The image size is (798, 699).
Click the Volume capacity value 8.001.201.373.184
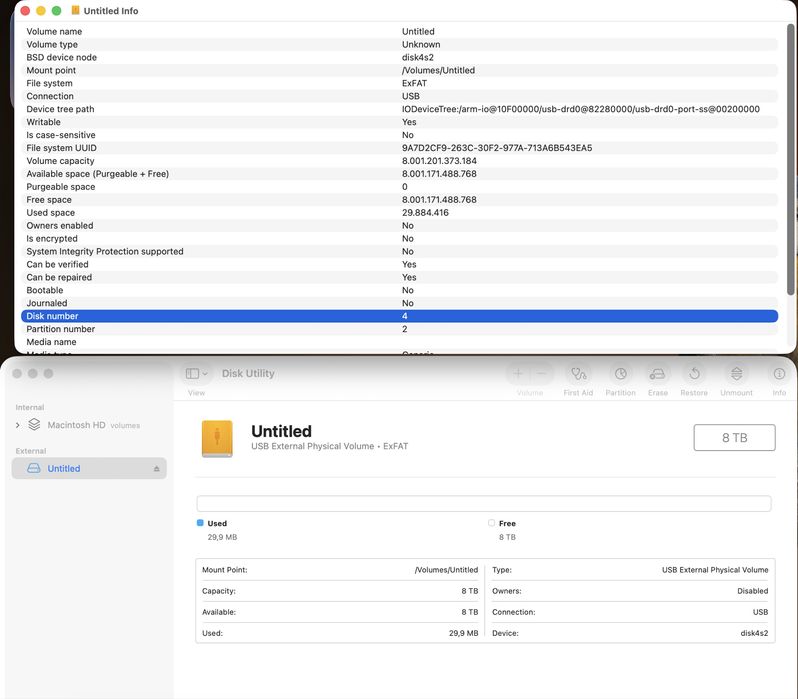439,161
